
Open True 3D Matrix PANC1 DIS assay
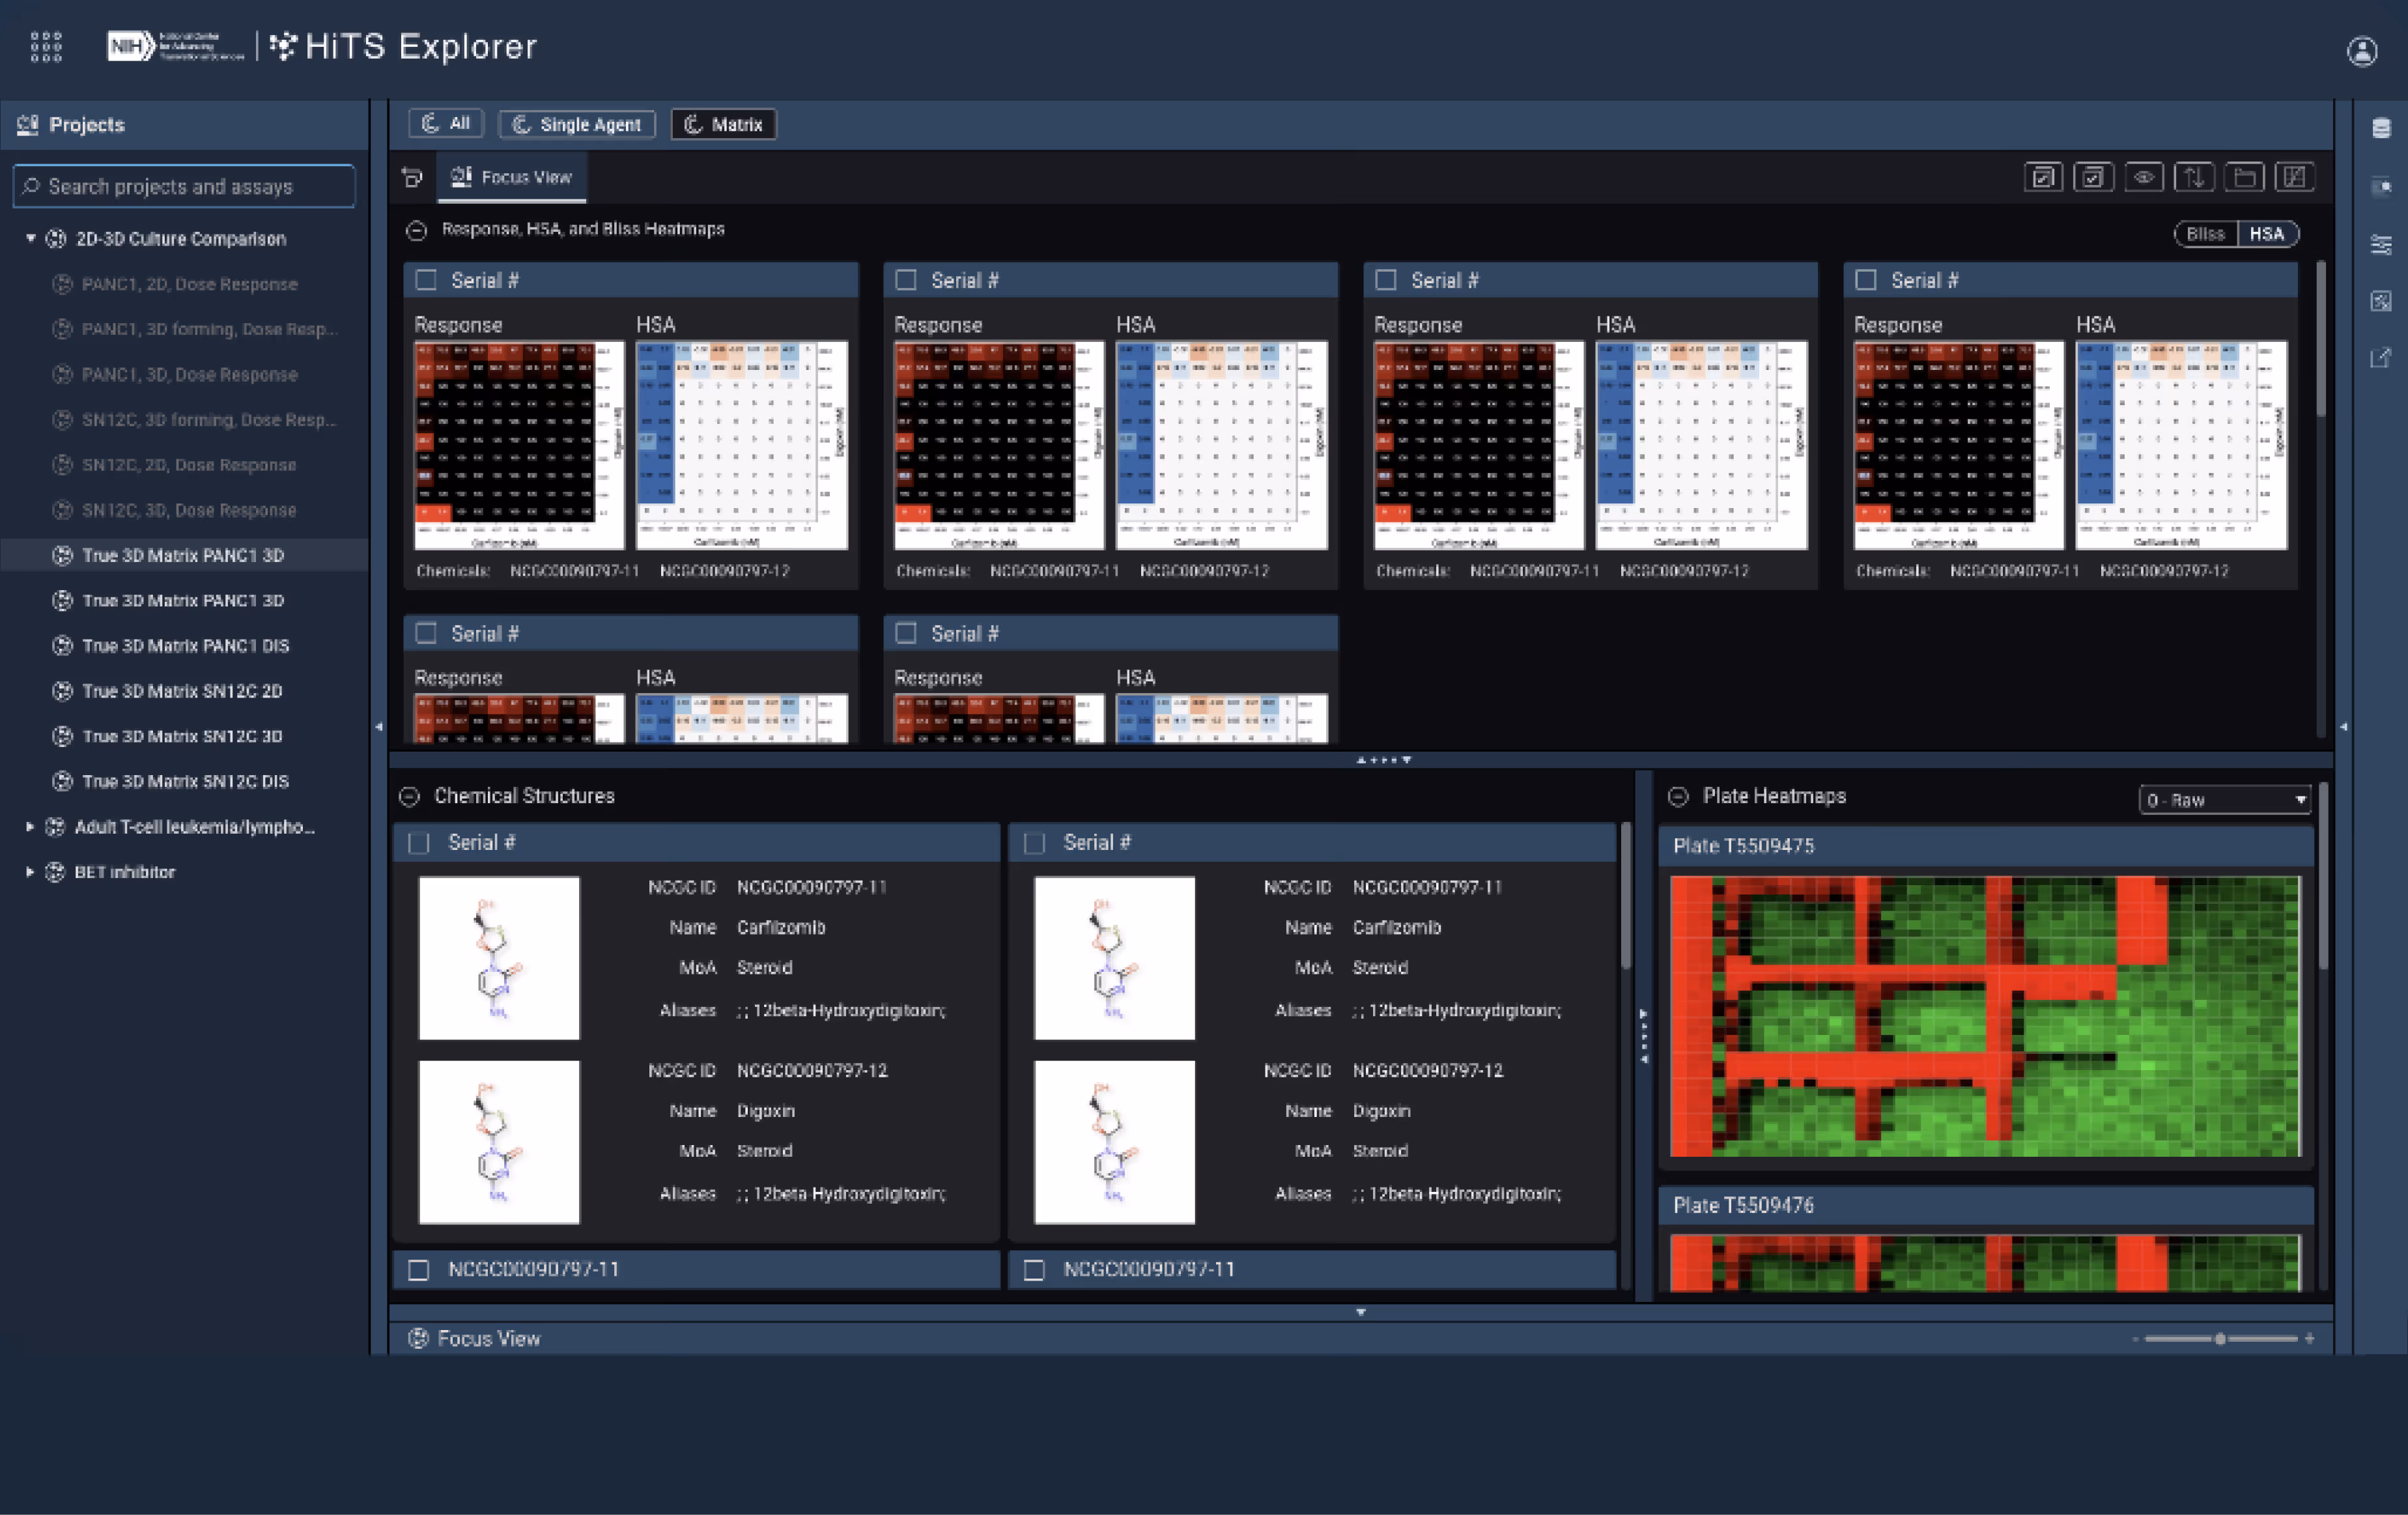[x=186, y=646]
